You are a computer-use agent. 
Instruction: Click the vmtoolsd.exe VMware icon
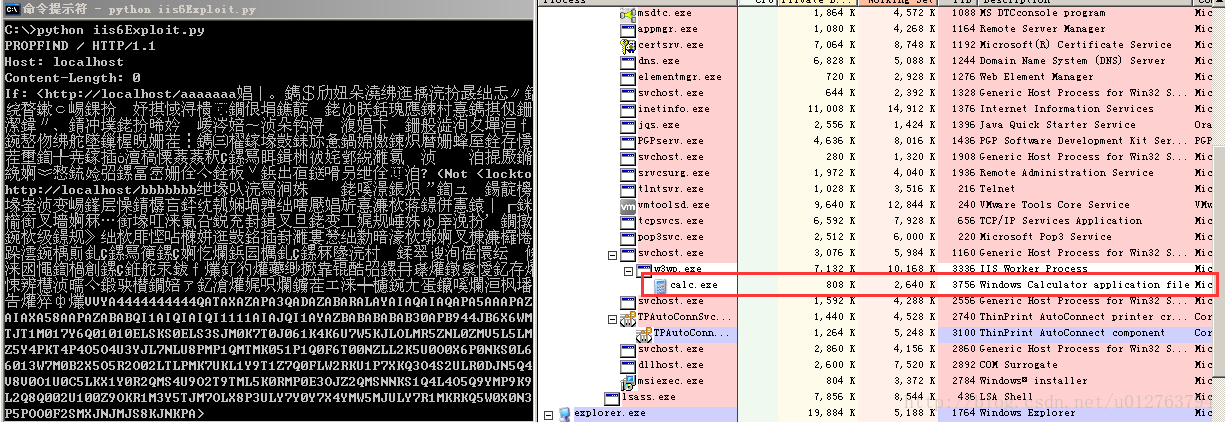pyautogui.click(x=628, y=205)
